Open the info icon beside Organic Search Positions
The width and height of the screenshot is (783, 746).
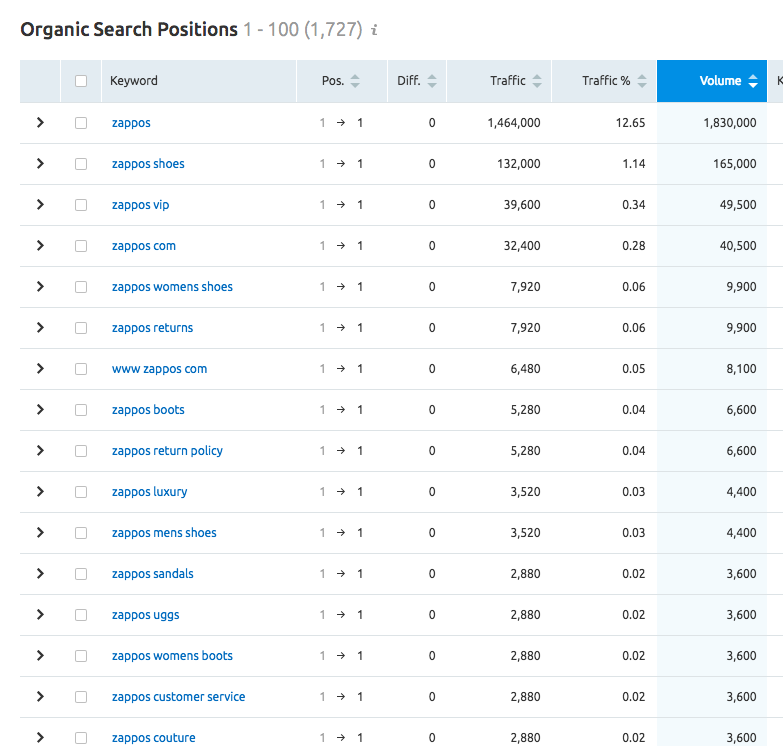(x=375, y=30)
